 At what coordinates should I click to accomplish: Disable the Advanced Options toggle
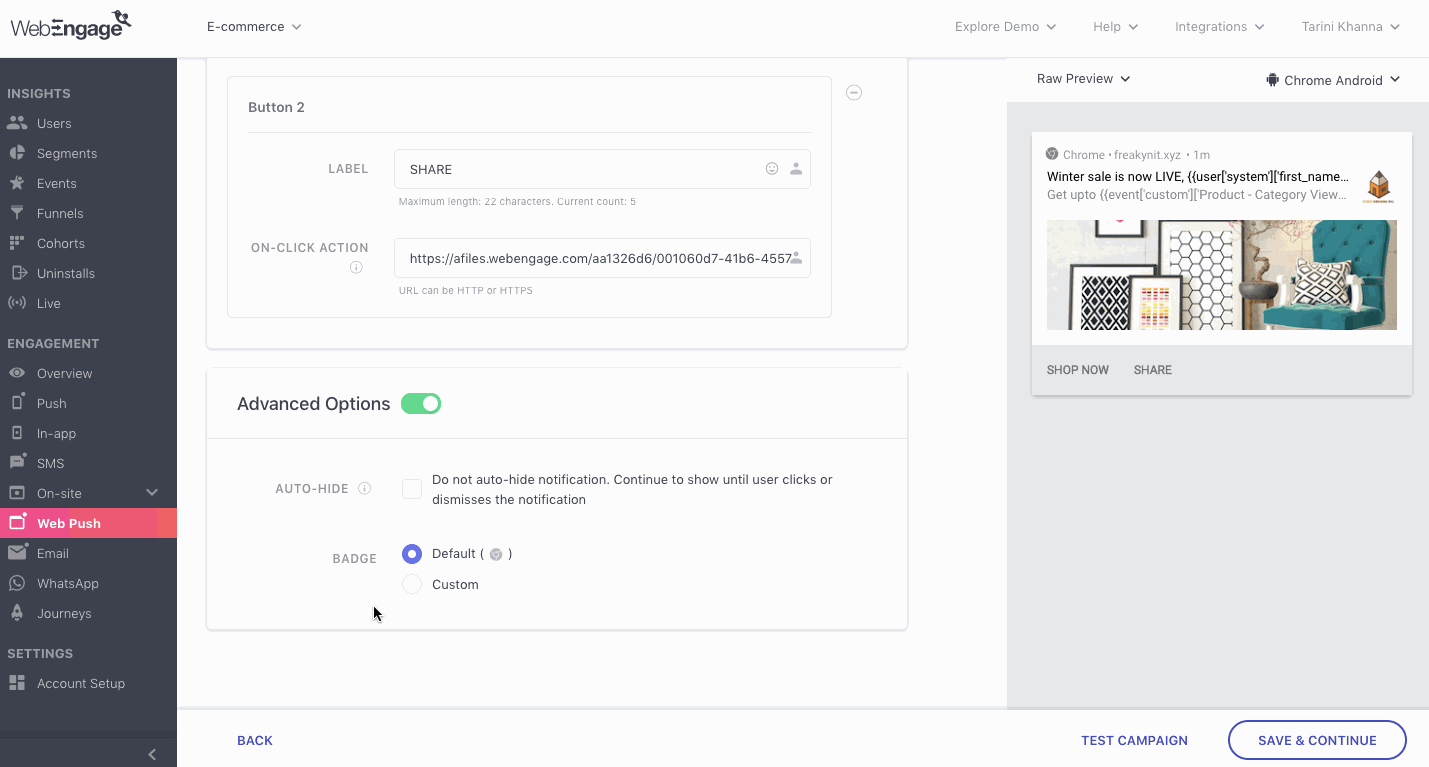click(x=420, y=403)
